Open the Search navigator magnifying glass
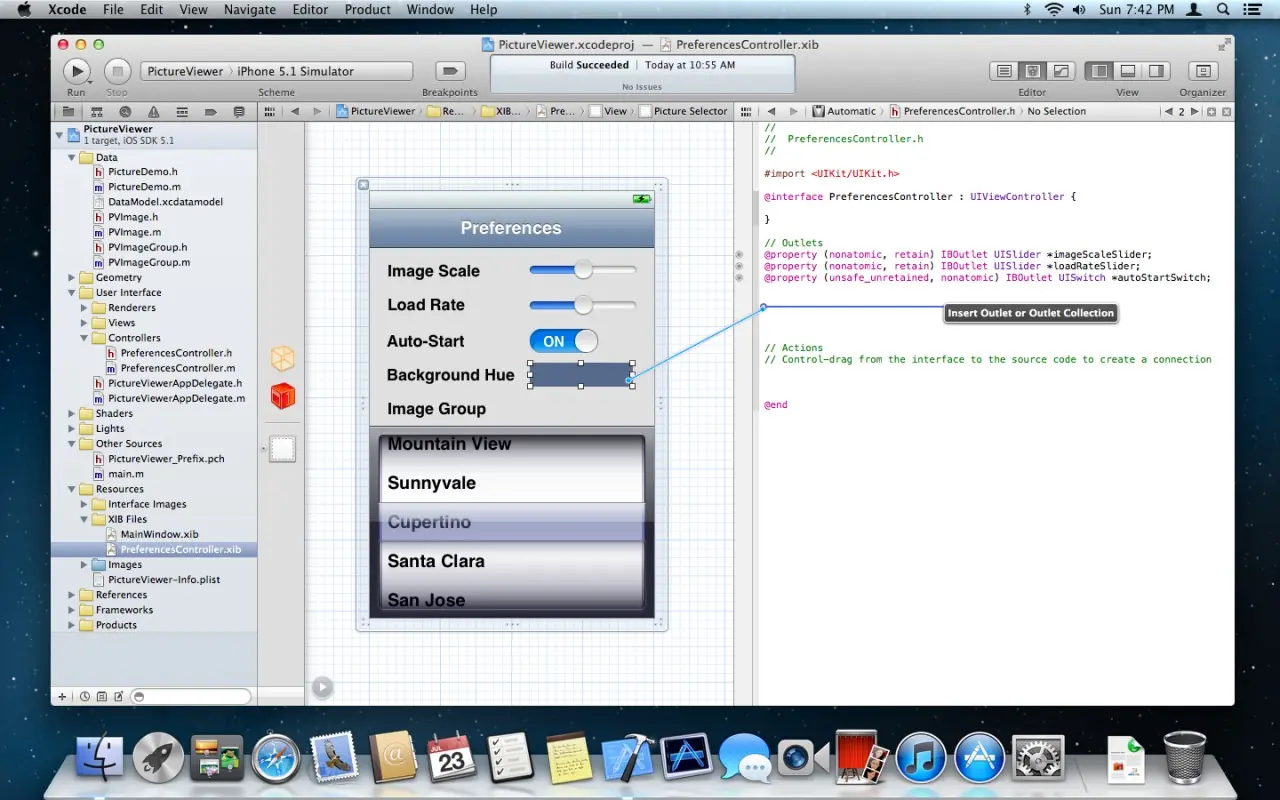The width and height of the screenshot is (1280, 800). (x=125, y=111)
